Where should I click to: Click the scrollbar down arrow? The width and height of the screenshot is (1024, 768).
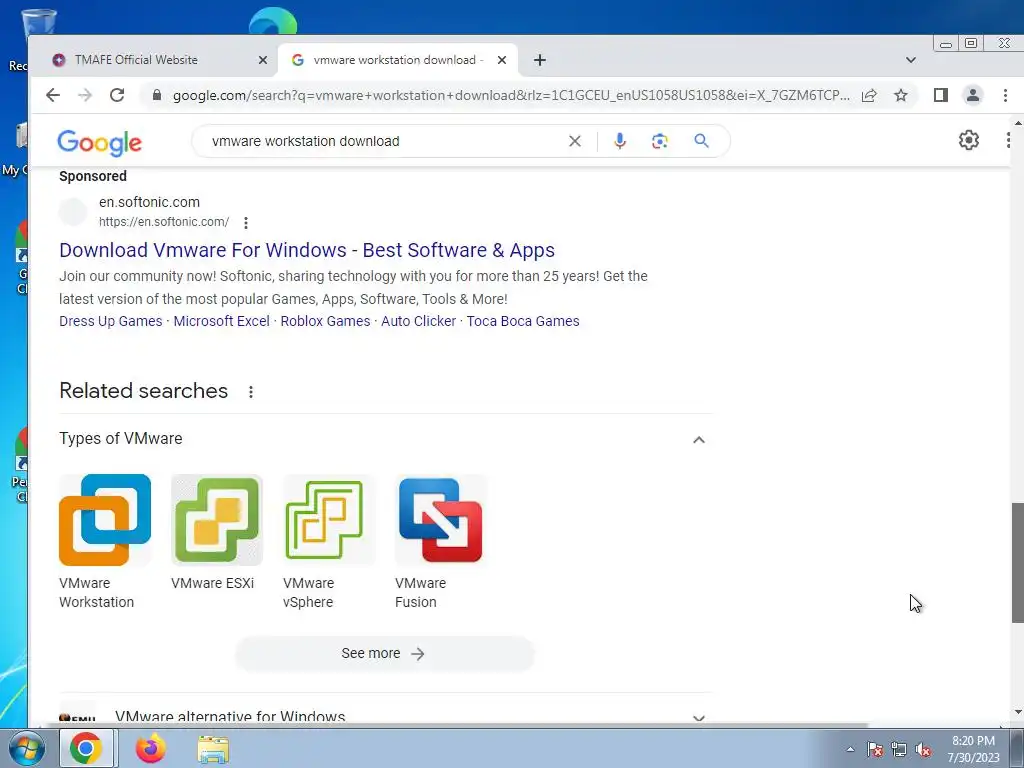[1017, 712]
